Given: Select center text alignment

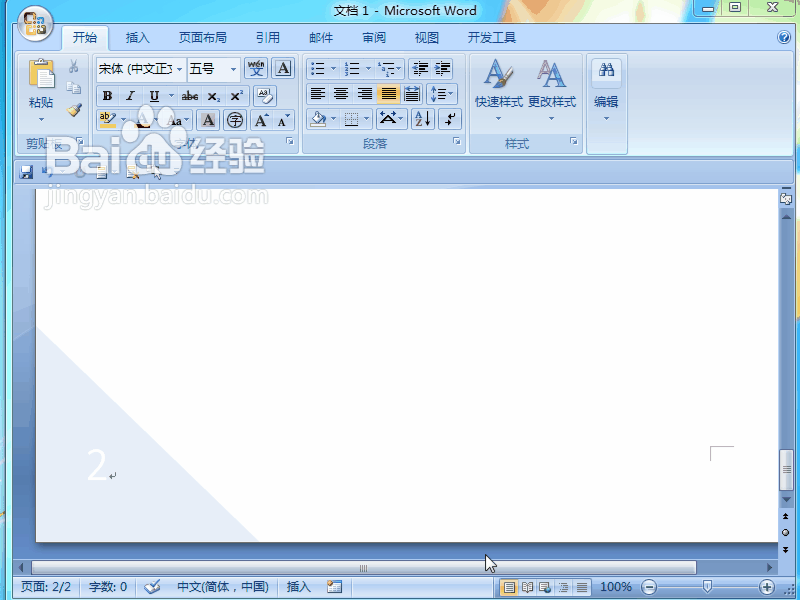Looking at the screenshot, I should click(x=340, y=93).
